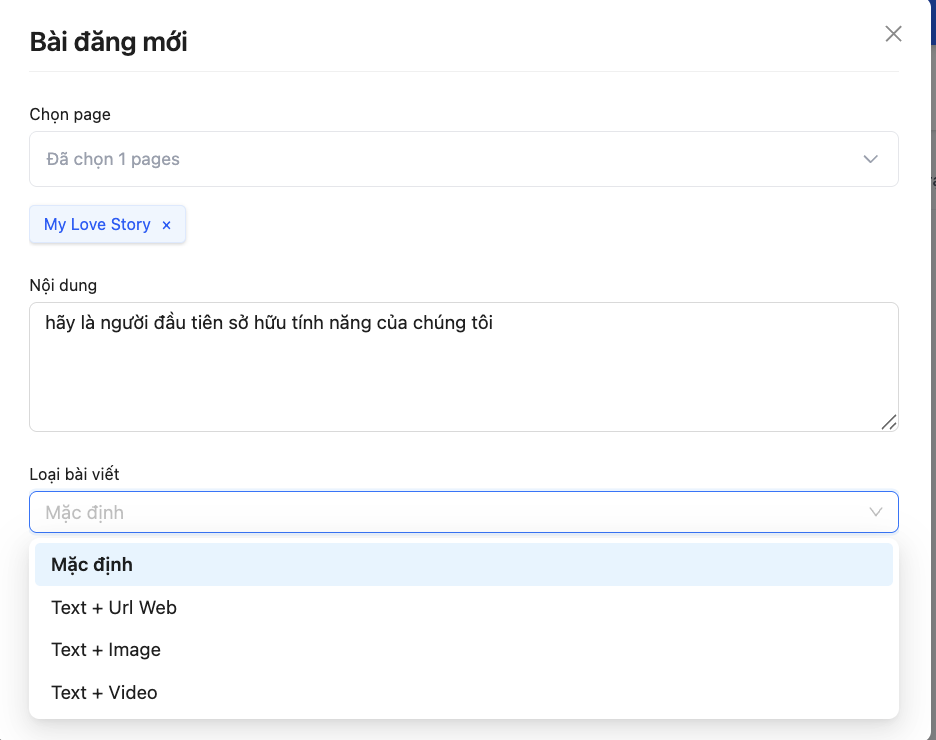Viewport: 936px width, 740px height.
Task: Click the "My Love Story" tag label
Action: 97,225
